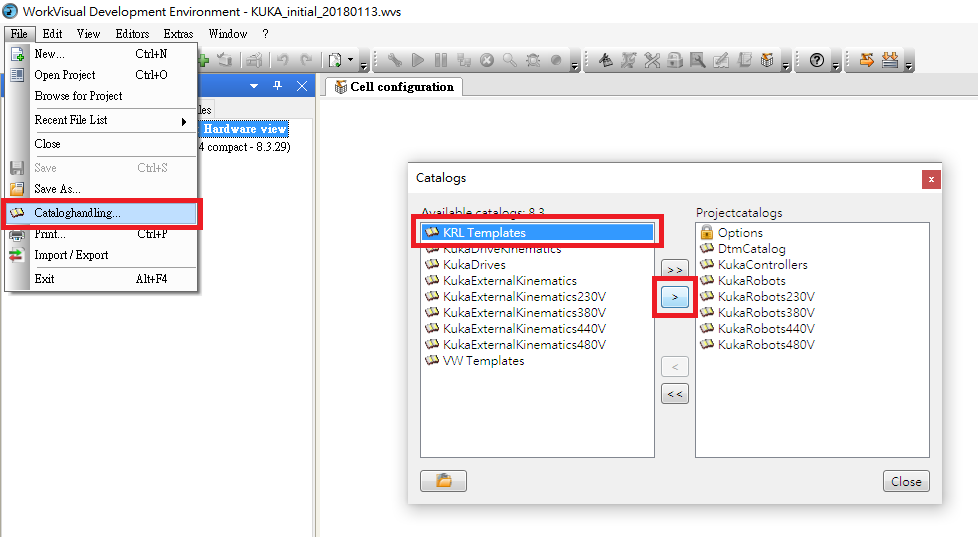Select the Cell configuration tab
This screenshot has width=978, height=537.
[x=394, y=87]
